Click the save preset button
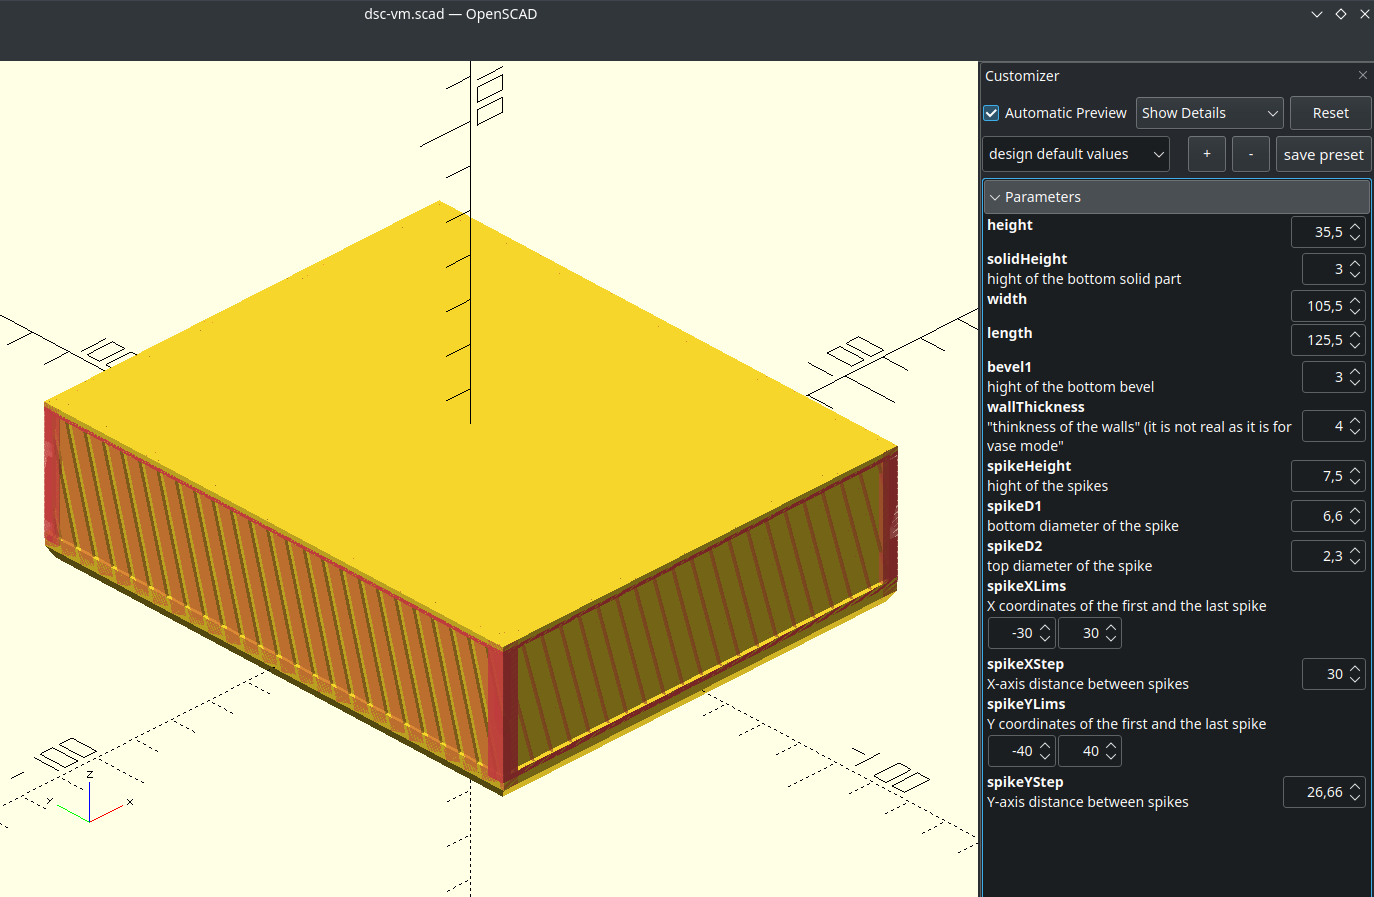The height and width of the screenshot is (897, 1374). click(x=1322, y=154)
